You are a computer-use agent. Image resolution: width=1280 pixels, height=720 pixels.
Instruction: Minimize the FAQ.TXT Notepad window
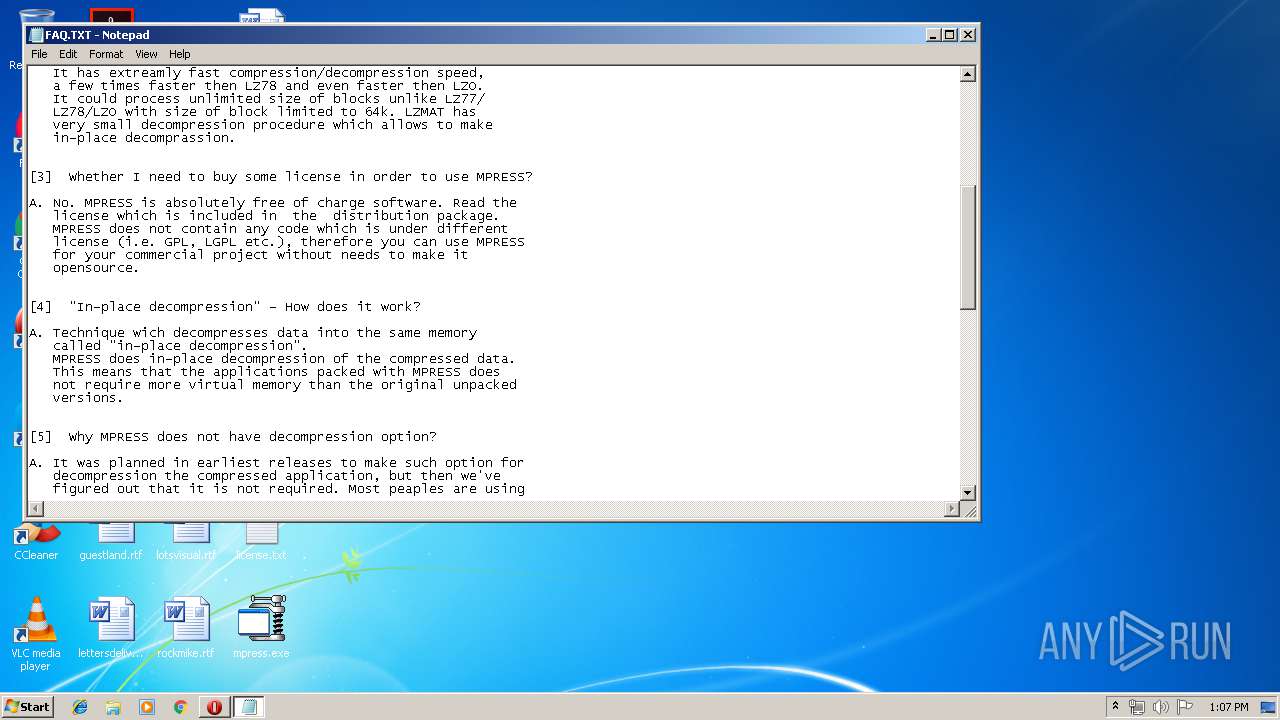tap(933, 35)
